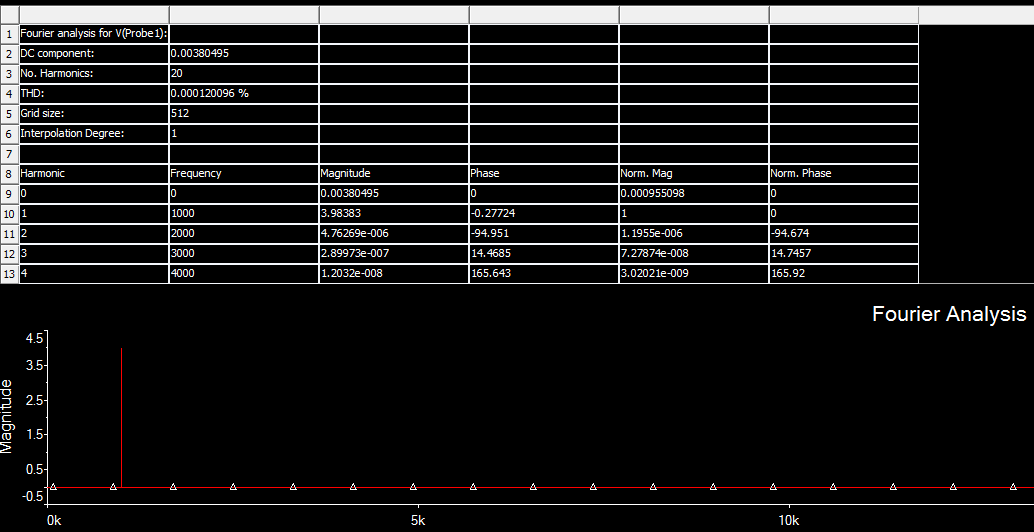
Task: Click the Norm. Mag cell 1.1955e-006
Action: (694, 233)
